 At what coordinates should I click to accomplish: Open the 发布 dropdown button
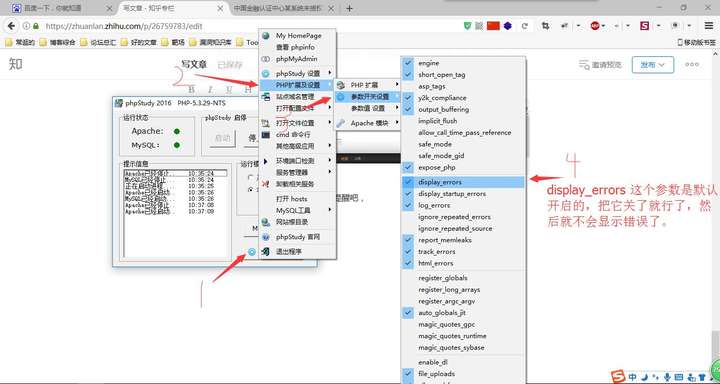click(x=652, y=65)
